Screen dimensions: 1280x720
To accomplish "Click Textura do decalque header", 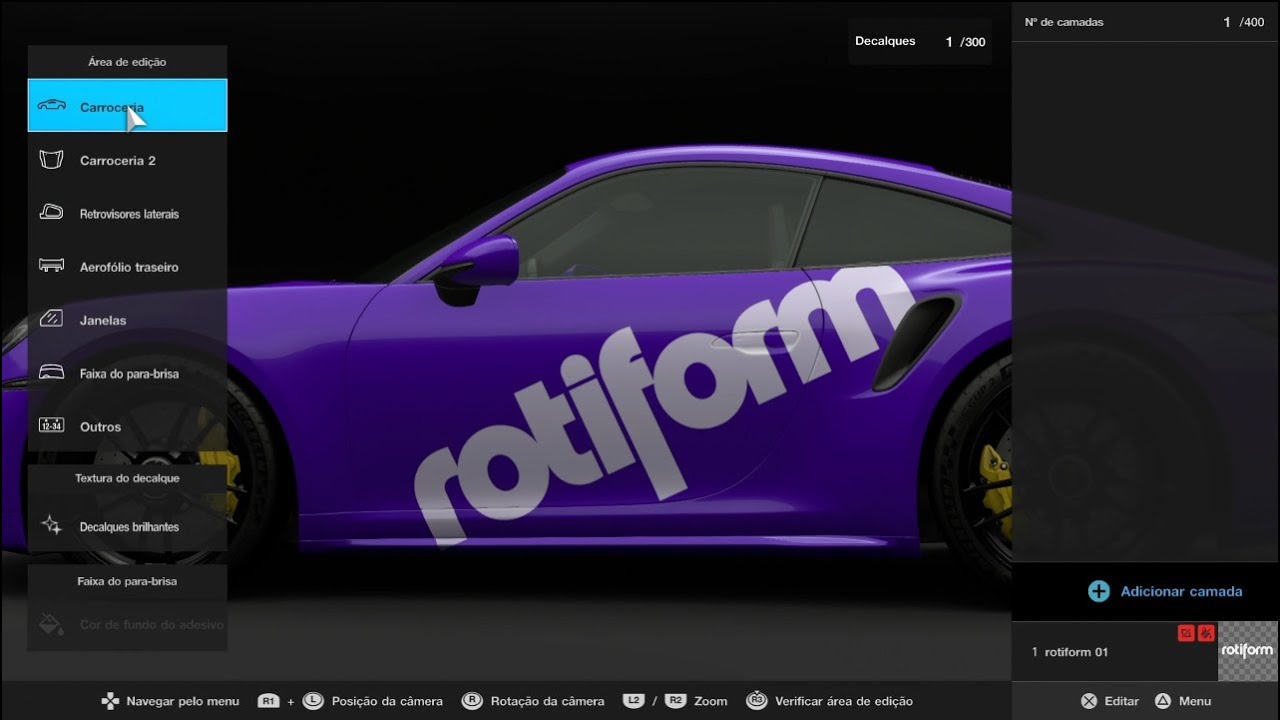I will (x=127, y=478).
